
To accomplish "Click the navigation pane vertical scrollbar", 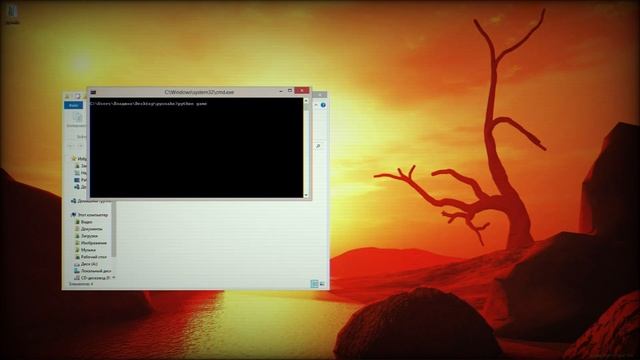I will [x=114, y=229].
